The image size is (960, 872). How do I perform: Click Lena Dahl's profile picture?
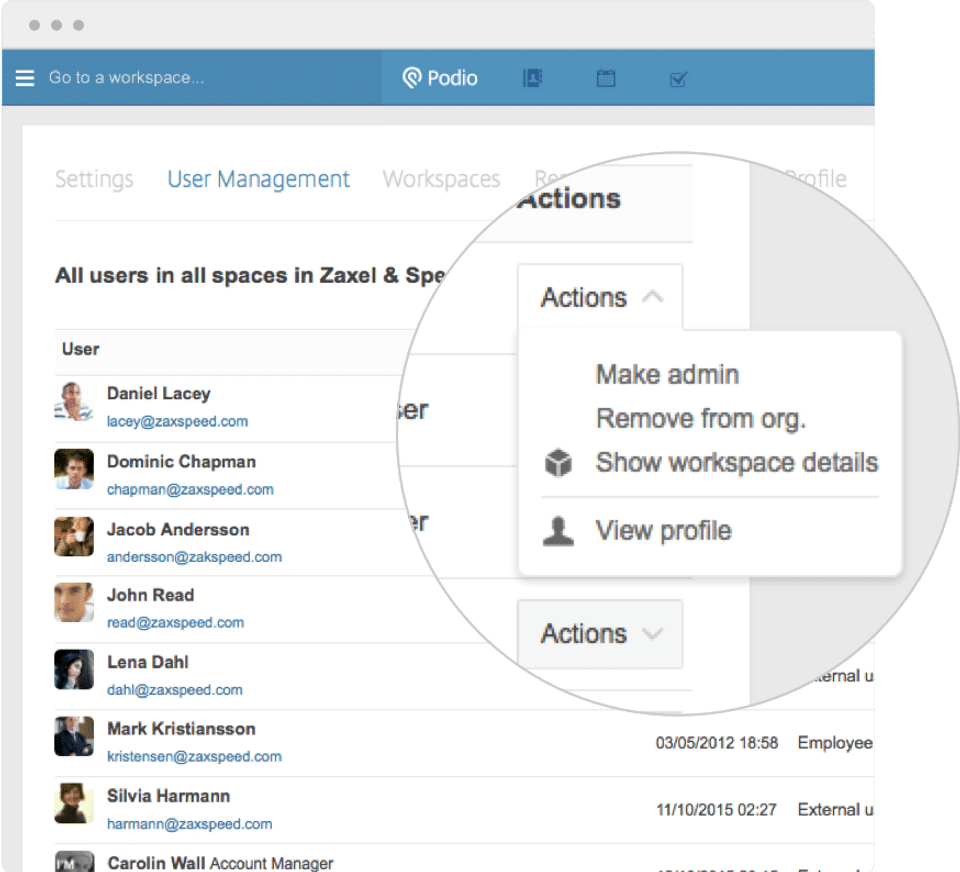74,670
